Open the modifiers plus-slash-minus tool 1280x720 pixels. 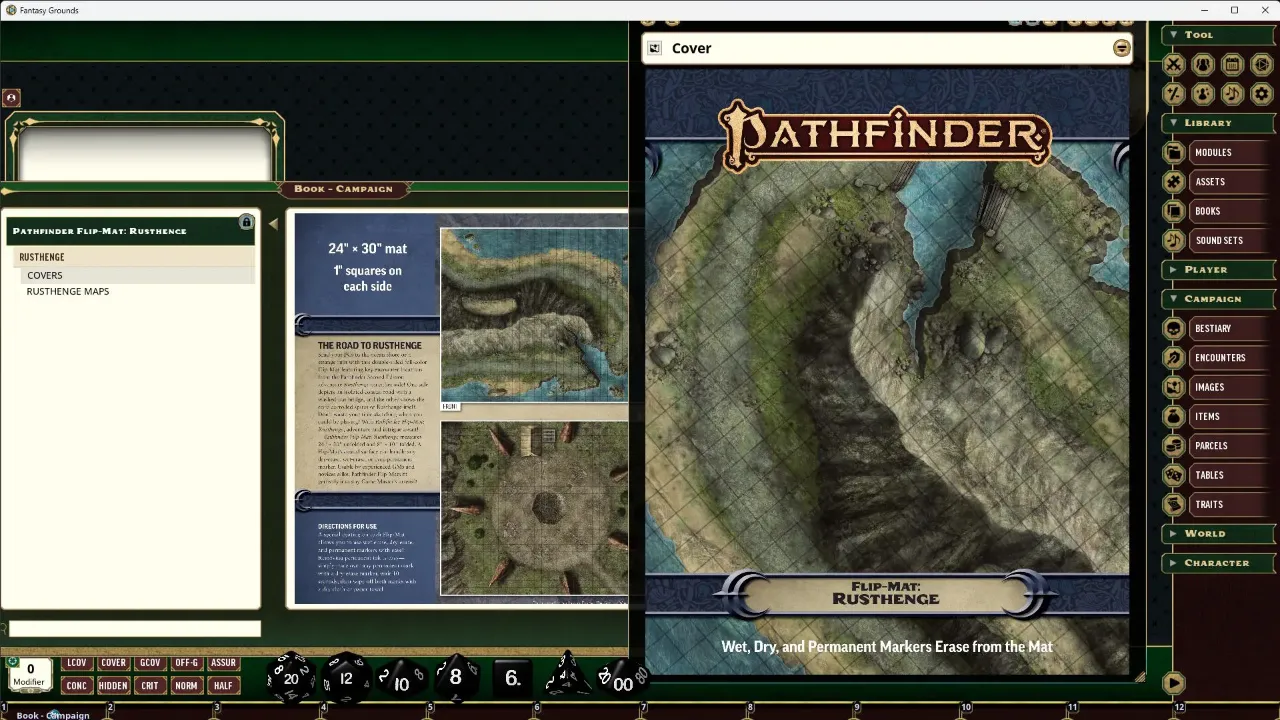(x=1174, y=94)
